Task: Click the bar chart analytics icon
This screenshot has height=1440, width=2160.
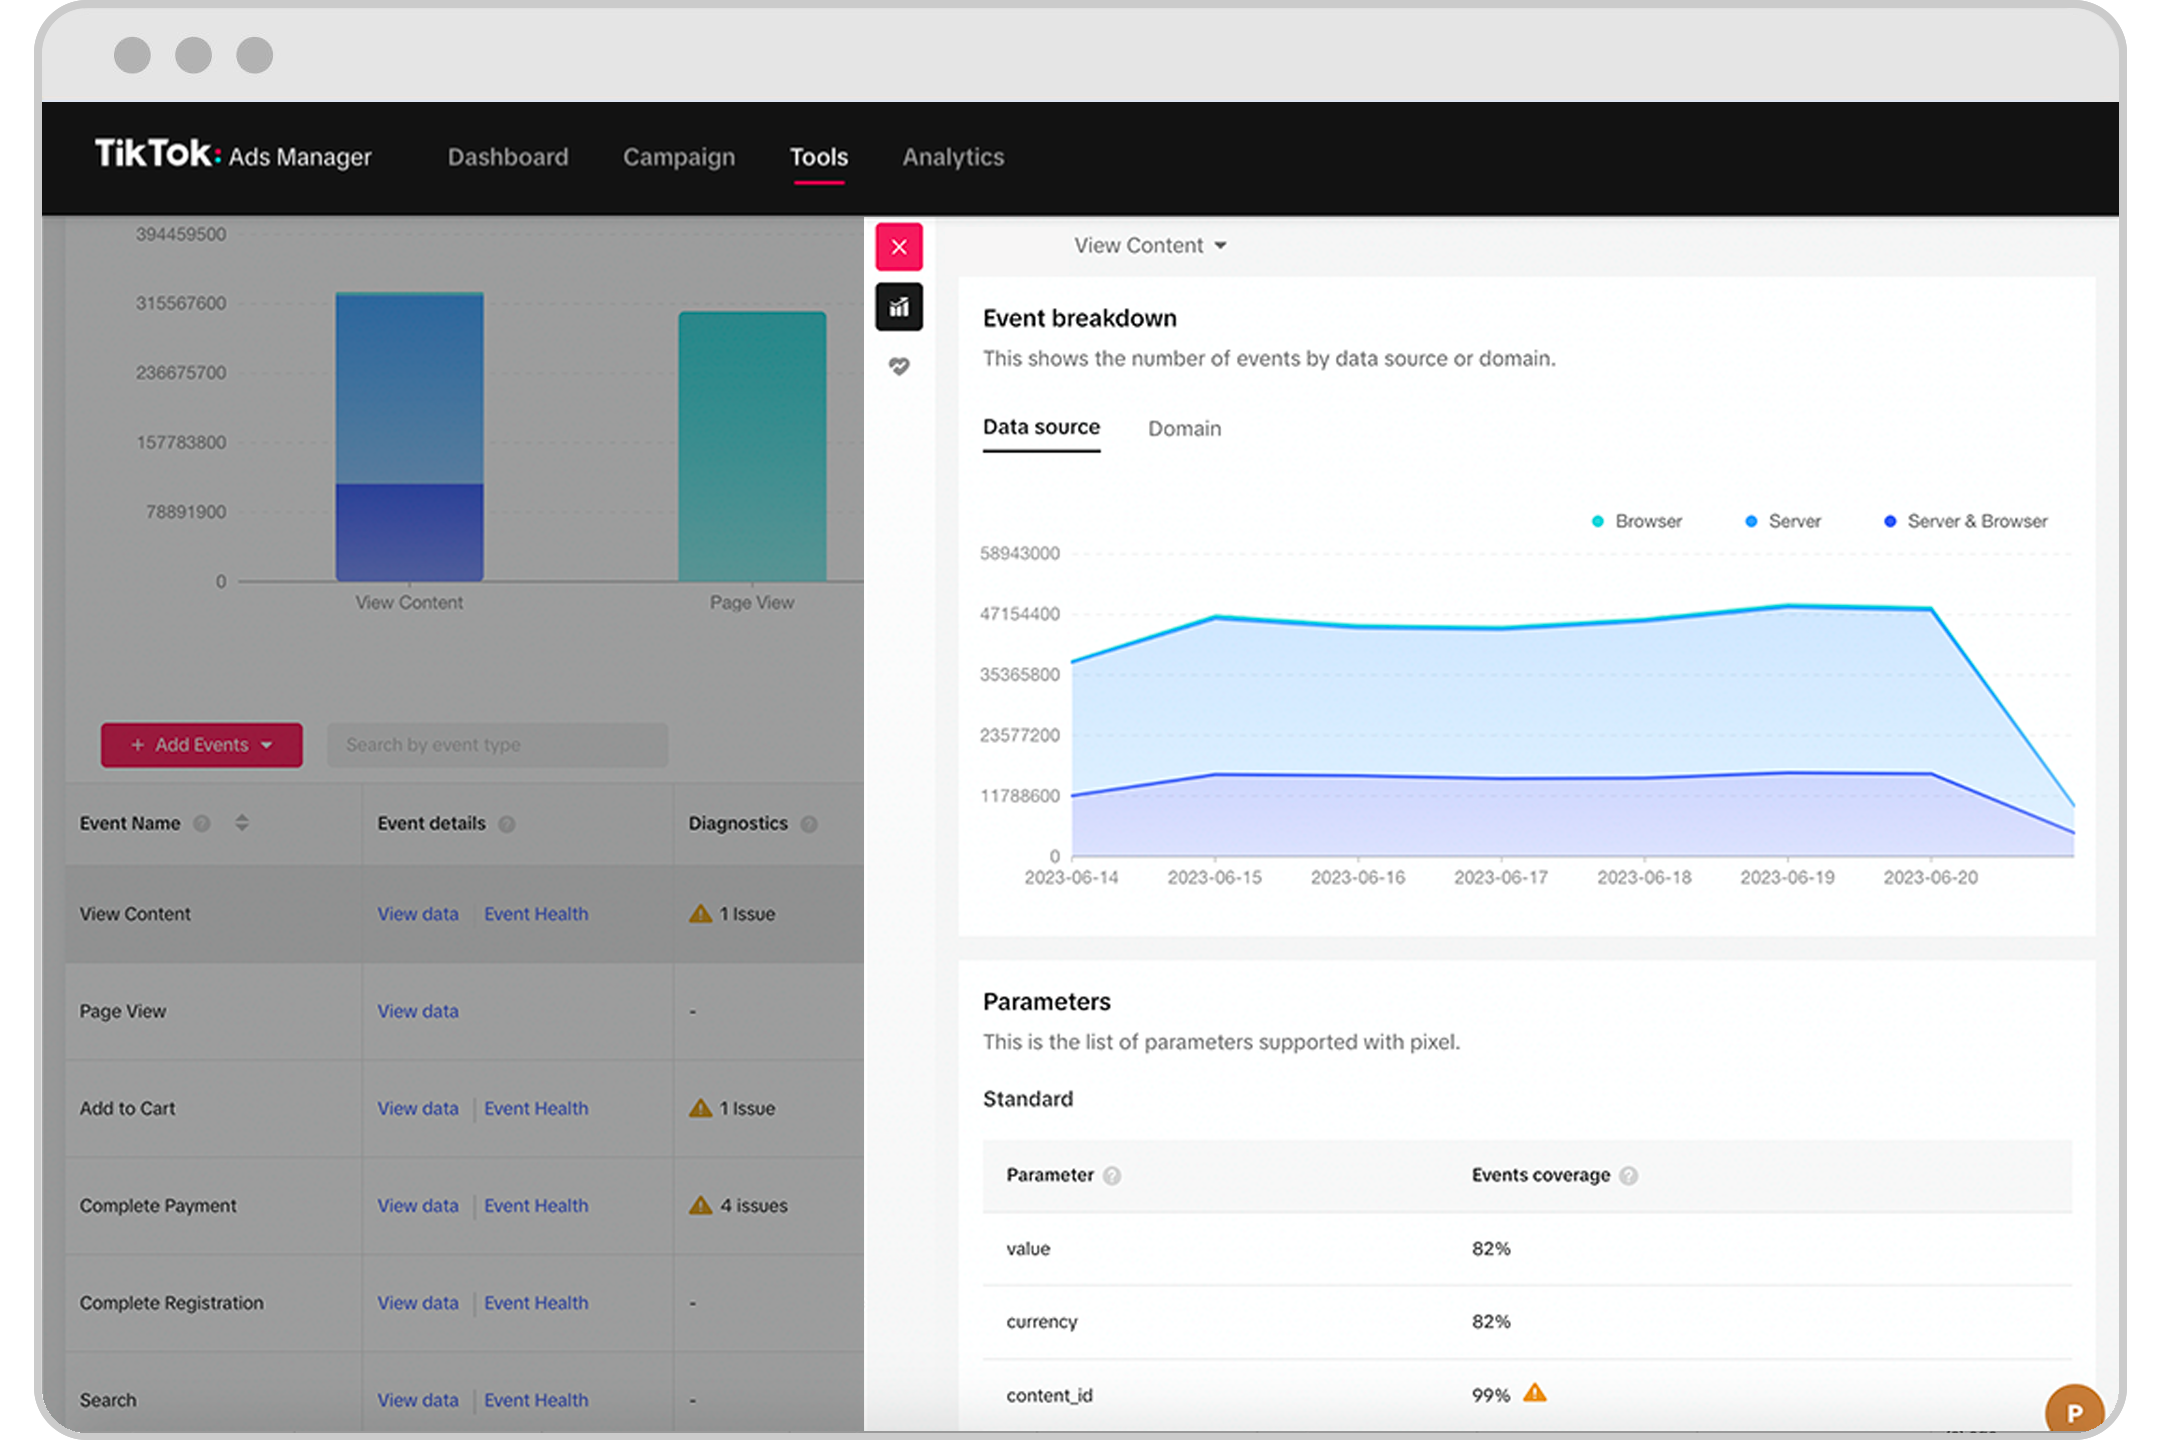Action: click(x=898, y=307)
